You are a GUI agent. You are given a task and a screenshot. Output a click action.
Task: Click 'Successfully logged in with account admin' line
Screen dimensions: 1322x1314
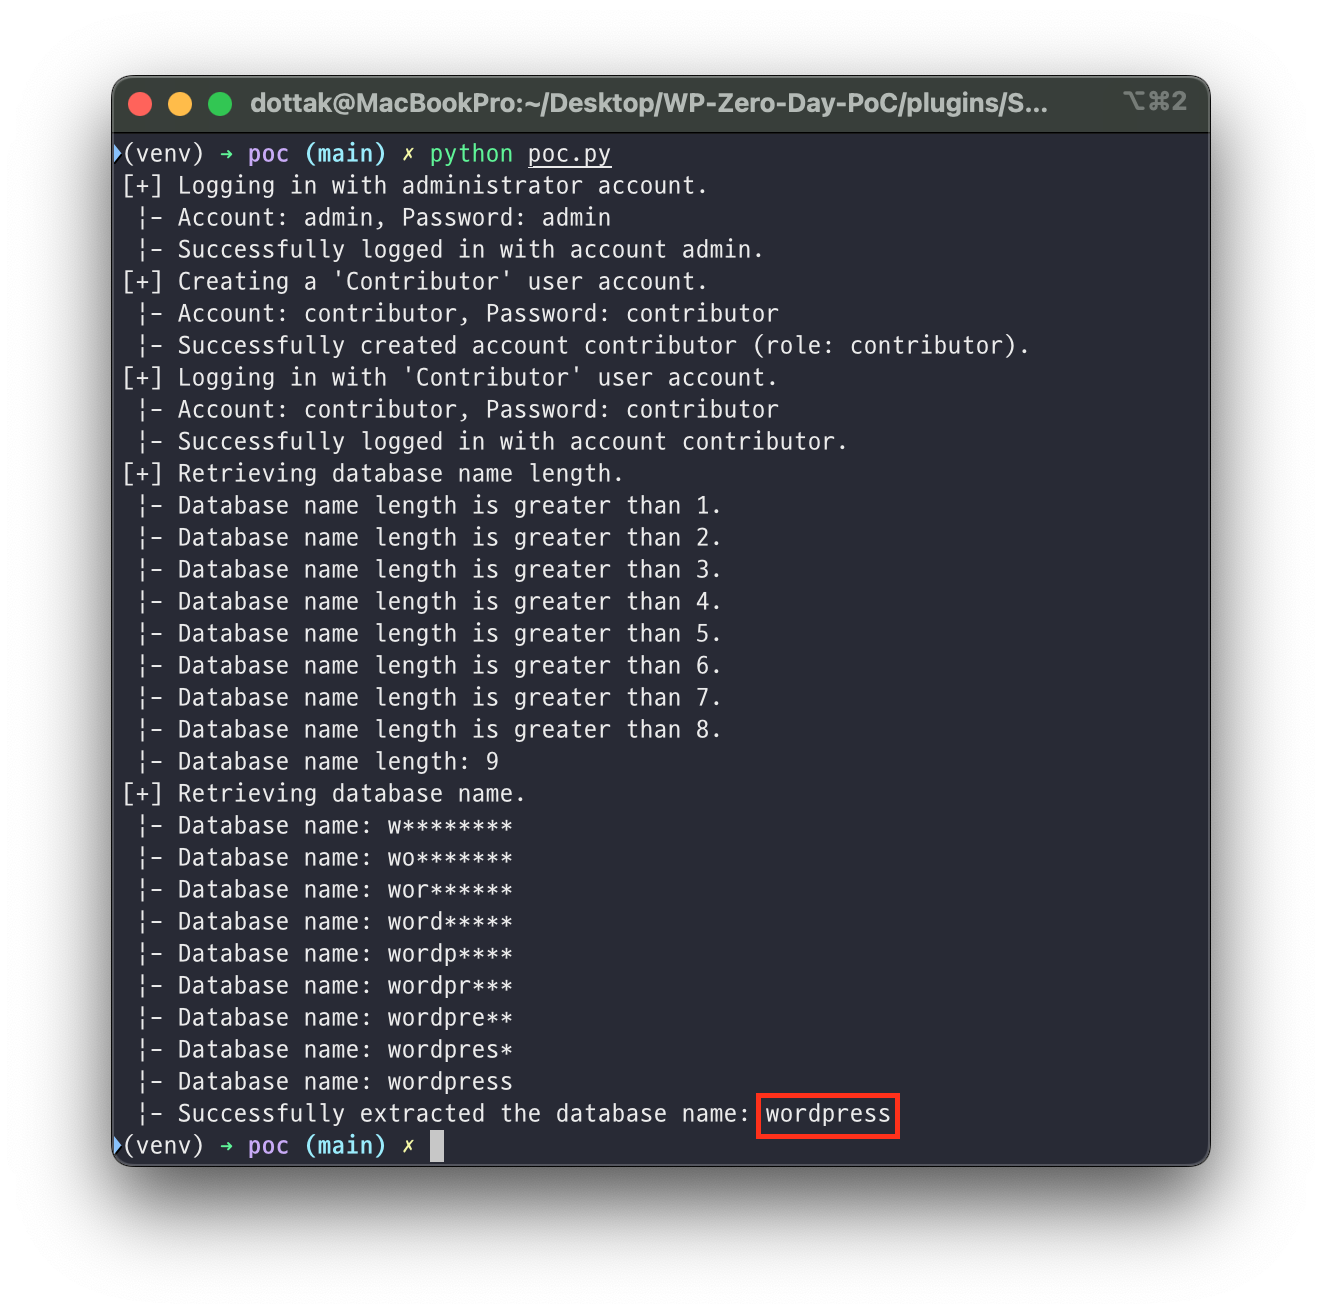[452, 250]
